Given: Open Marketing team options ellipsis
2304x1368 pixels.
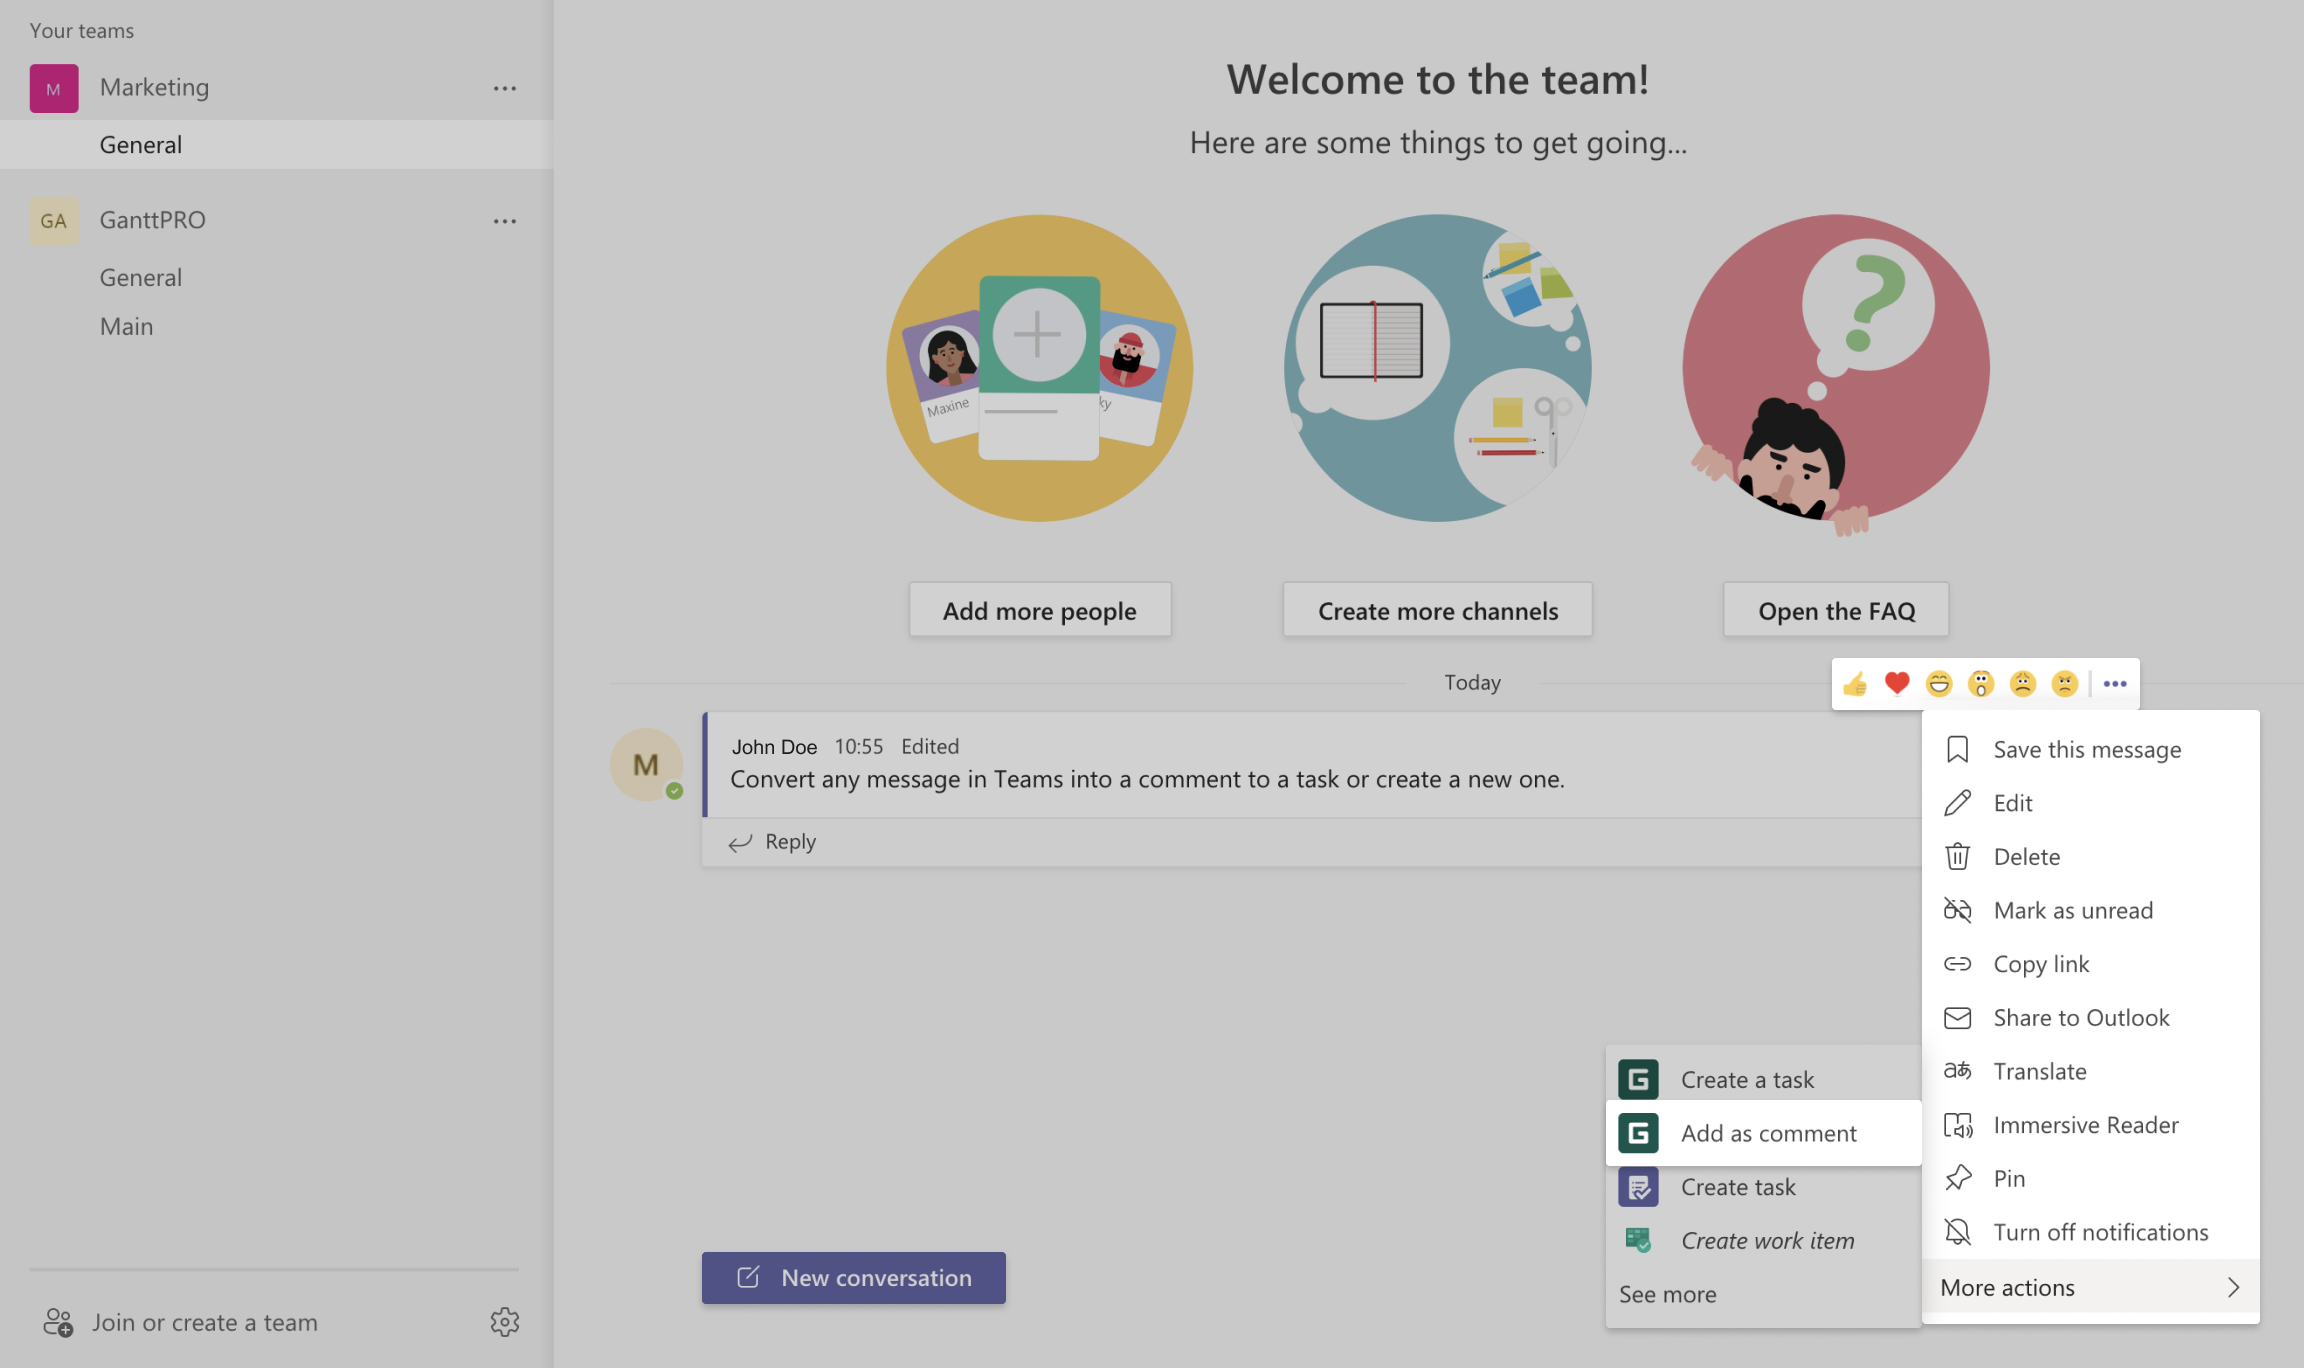Looking at the screenshot, I should [505, 87].
